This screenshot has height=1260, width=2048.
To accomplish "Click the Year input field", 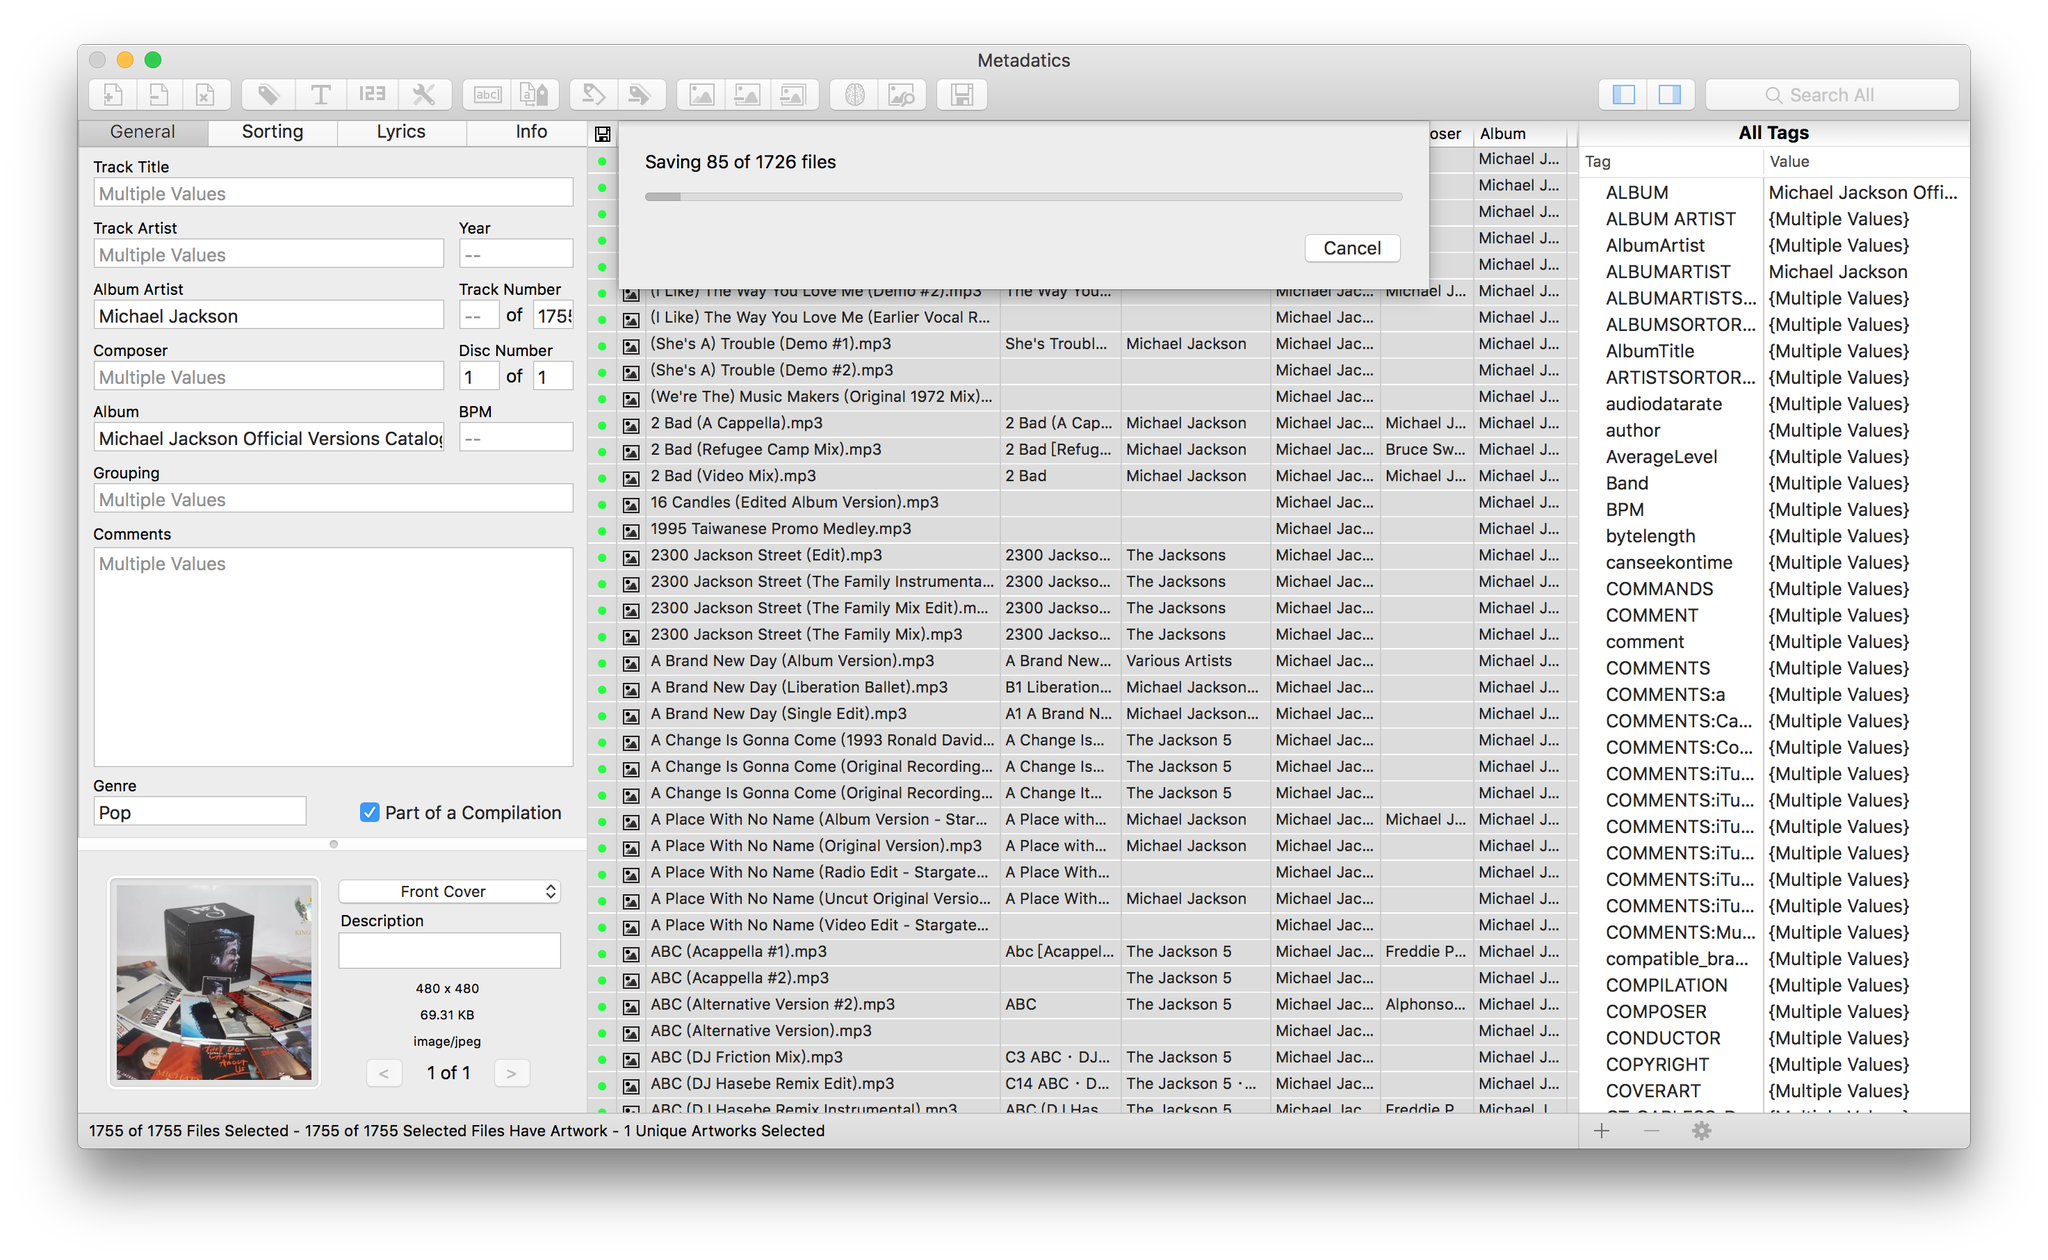I will point(516,254).
